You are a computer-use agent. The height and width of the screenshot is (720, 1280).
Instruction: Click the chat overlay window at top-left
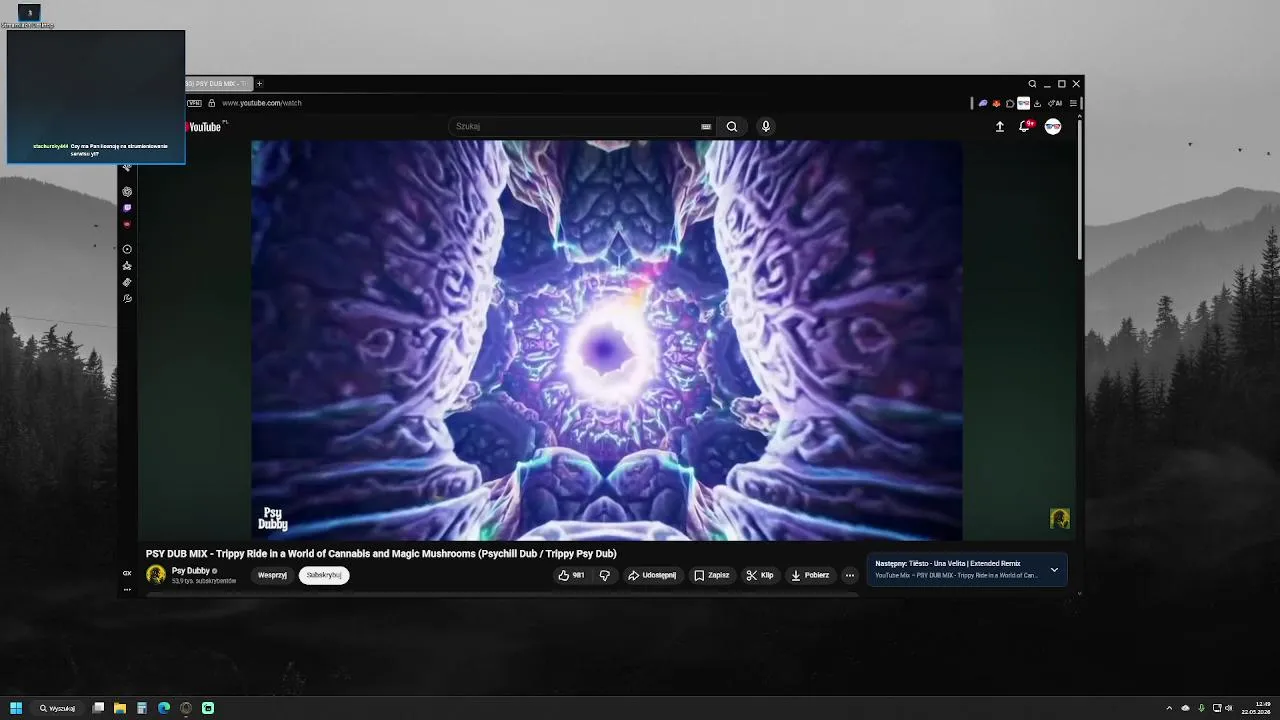(x=96, y=97)
